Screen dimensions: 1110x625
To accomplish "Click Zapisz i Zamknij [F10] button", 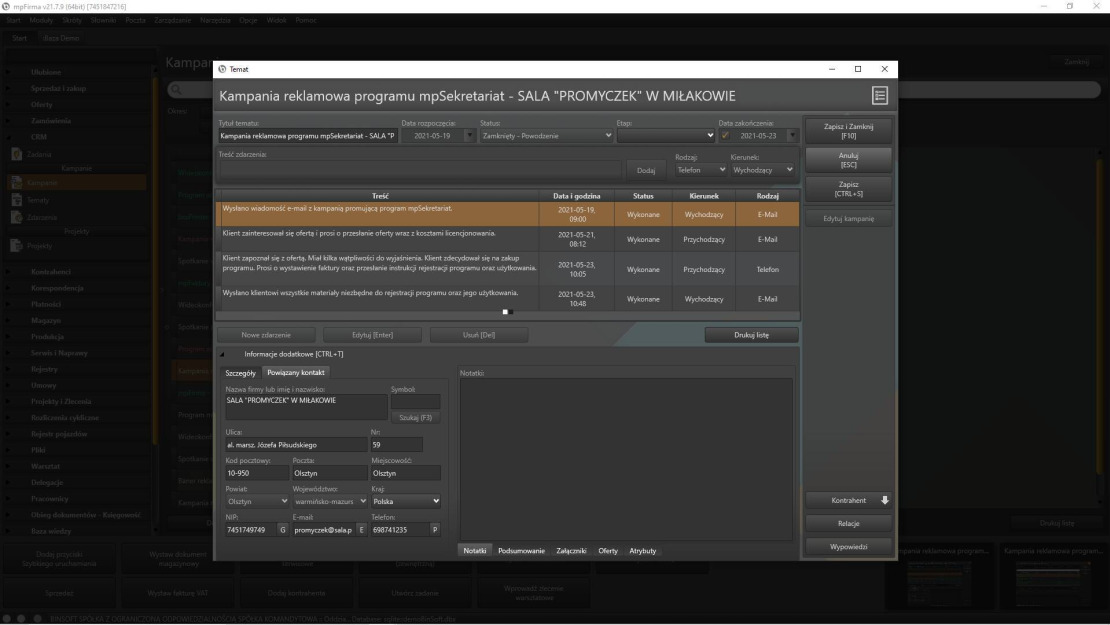I will point(848,131).
